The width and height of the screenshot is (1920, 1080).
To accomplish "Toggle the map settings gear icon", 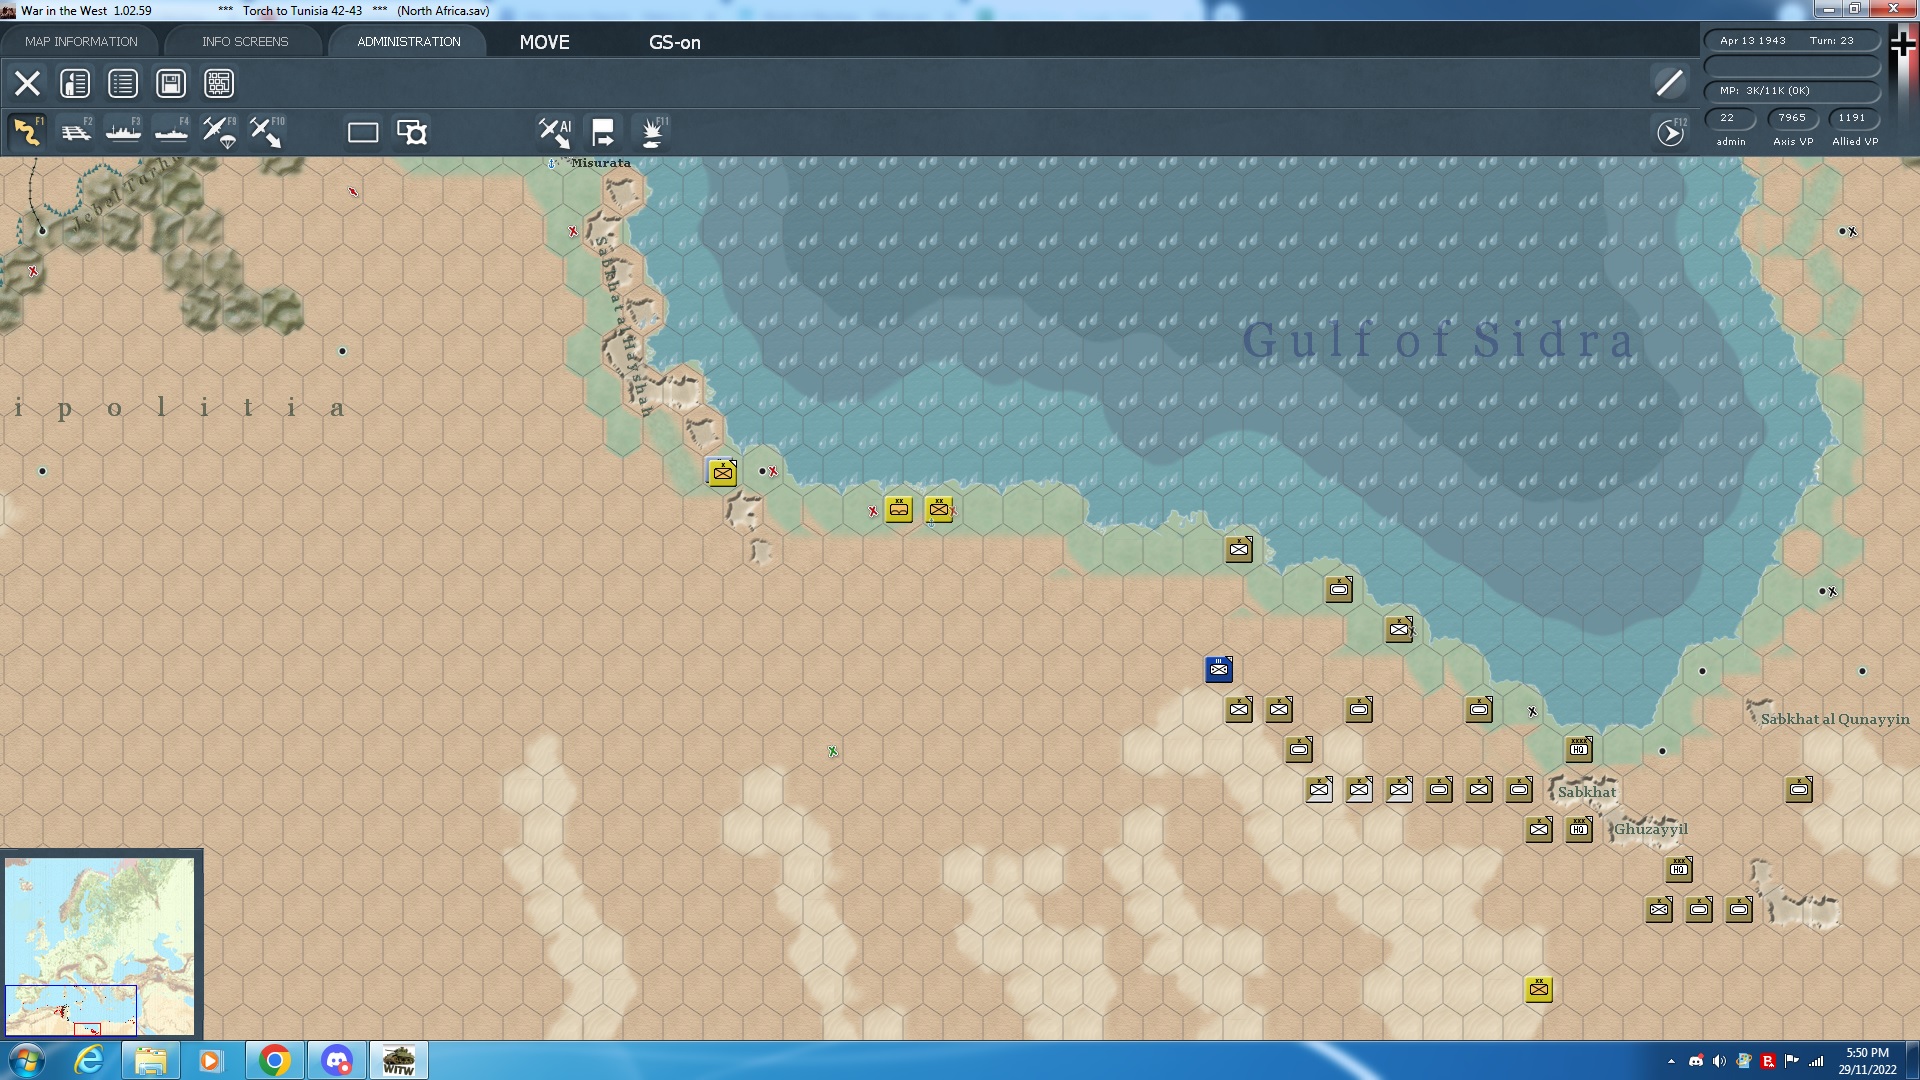I will pyautogui.click(x=412, y=132).
